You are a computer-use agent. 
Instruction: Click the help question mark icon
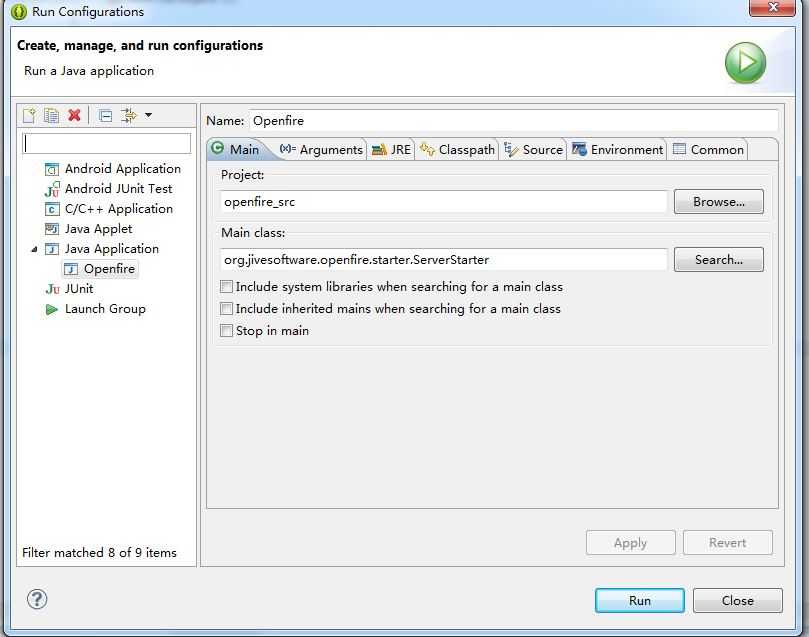click(x=37, y=599)
